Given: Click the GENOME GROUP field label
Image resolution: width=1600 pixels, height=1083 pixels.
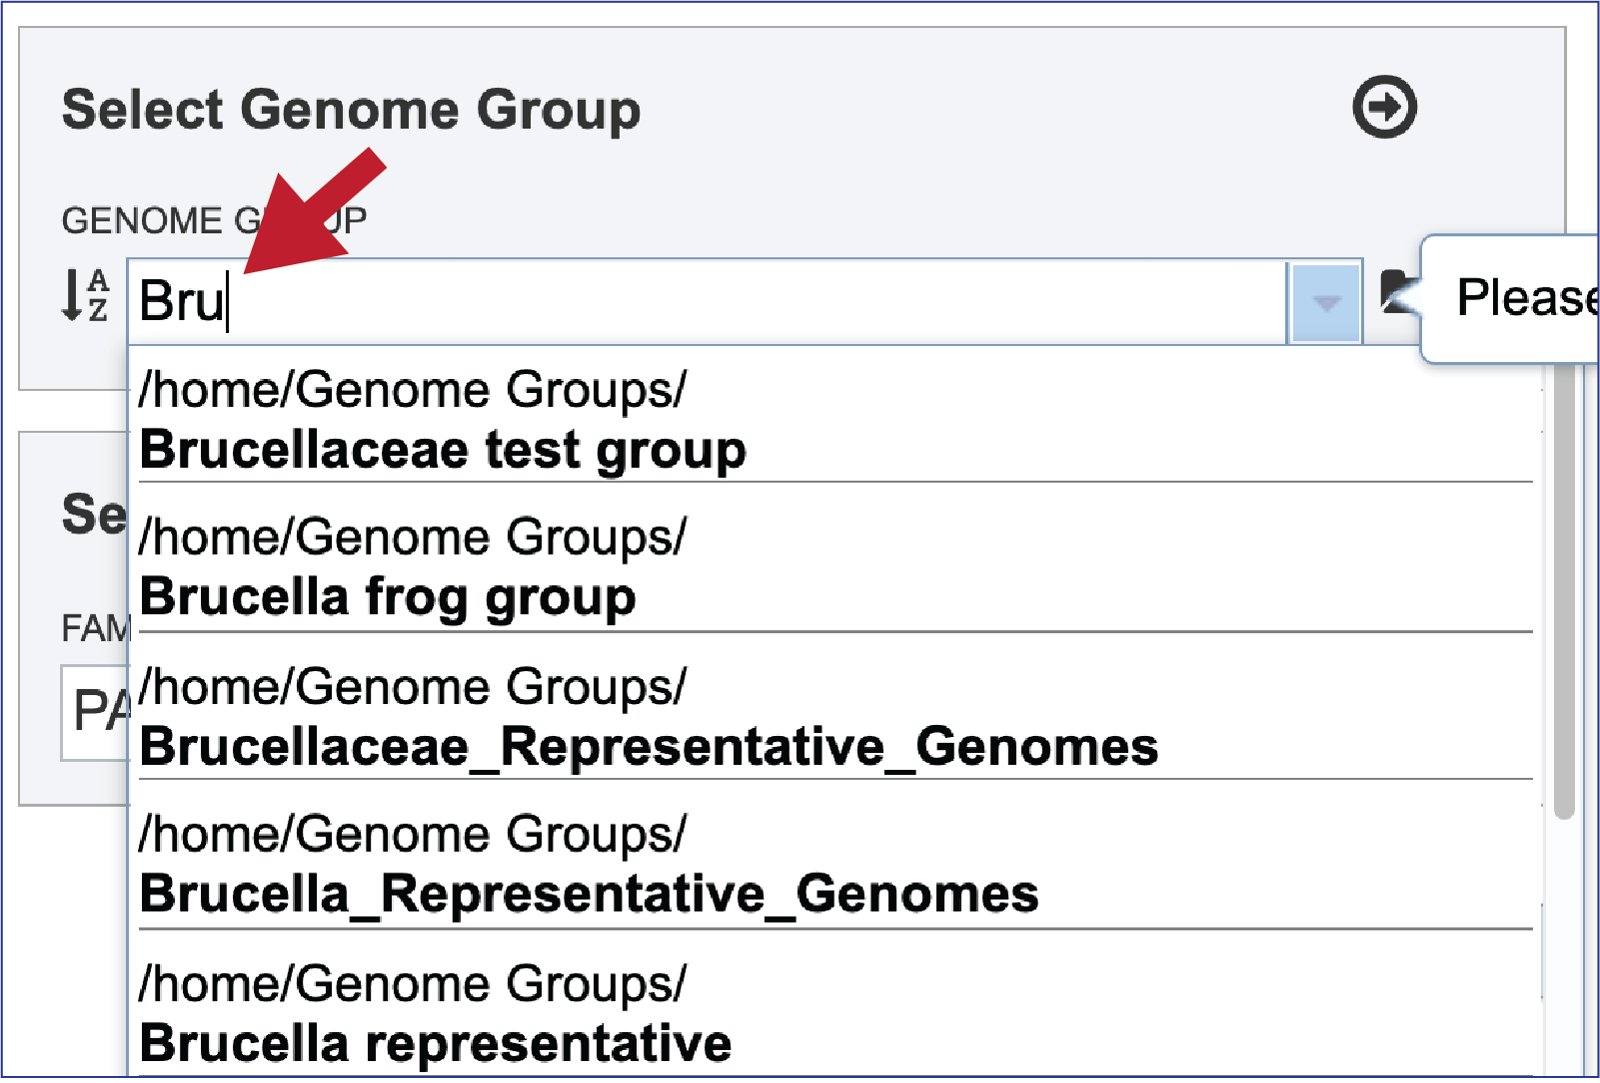Looking at the screenshot, I should (x=214, y=220).
